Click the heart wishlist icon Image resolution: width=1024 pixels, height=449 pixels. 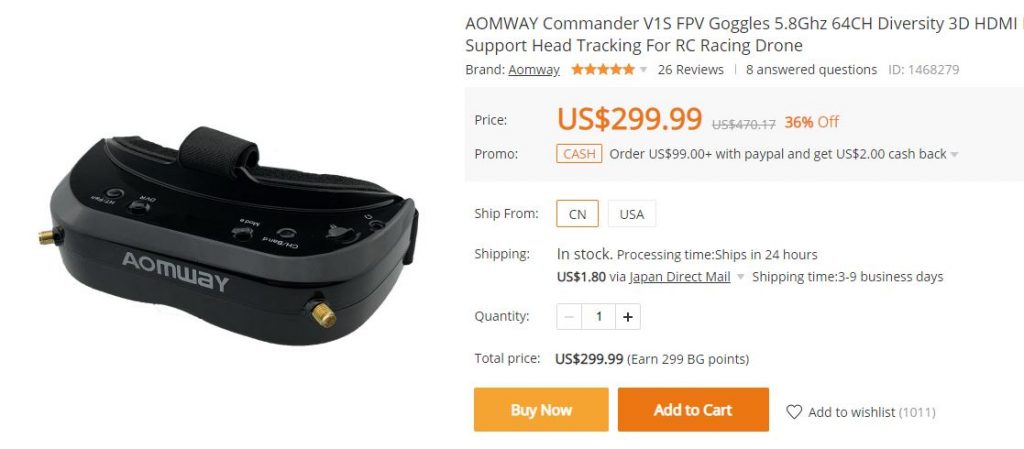[x=793, y=412]
